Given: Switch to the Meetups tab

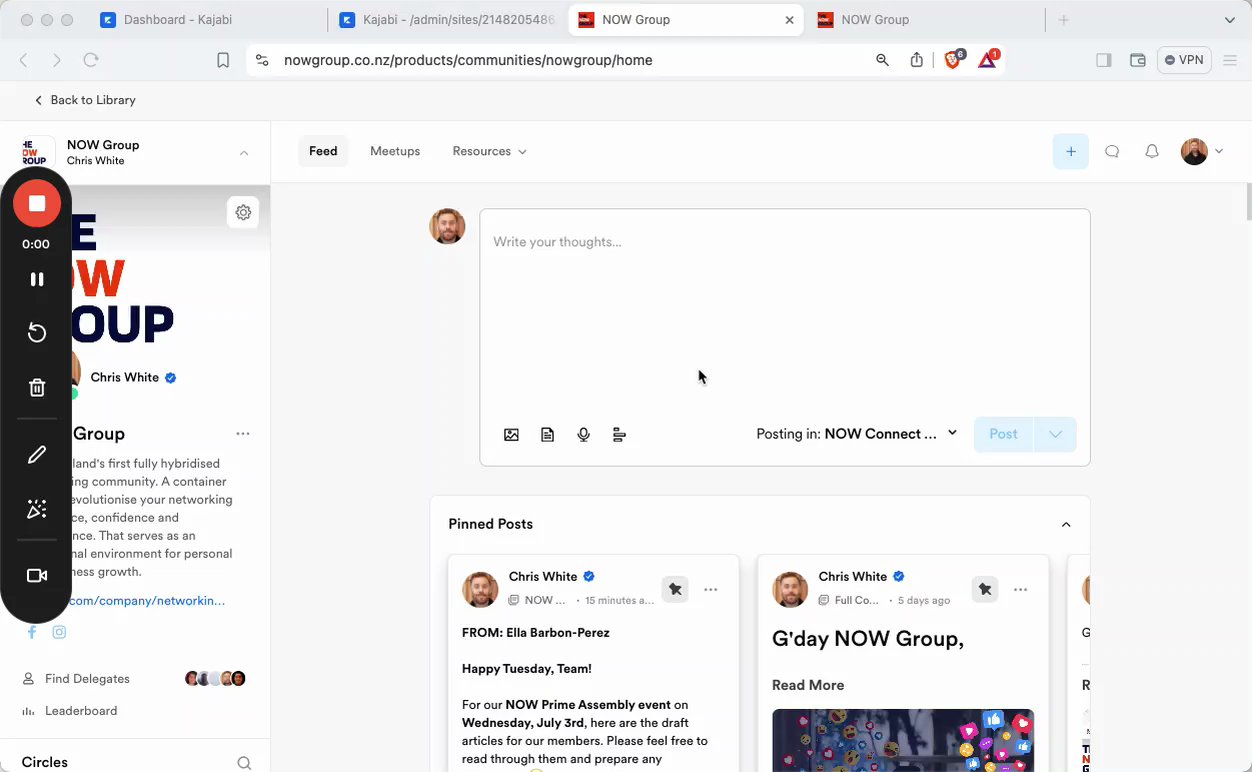Looking at the screenshot, I should (x=395, y=152).
